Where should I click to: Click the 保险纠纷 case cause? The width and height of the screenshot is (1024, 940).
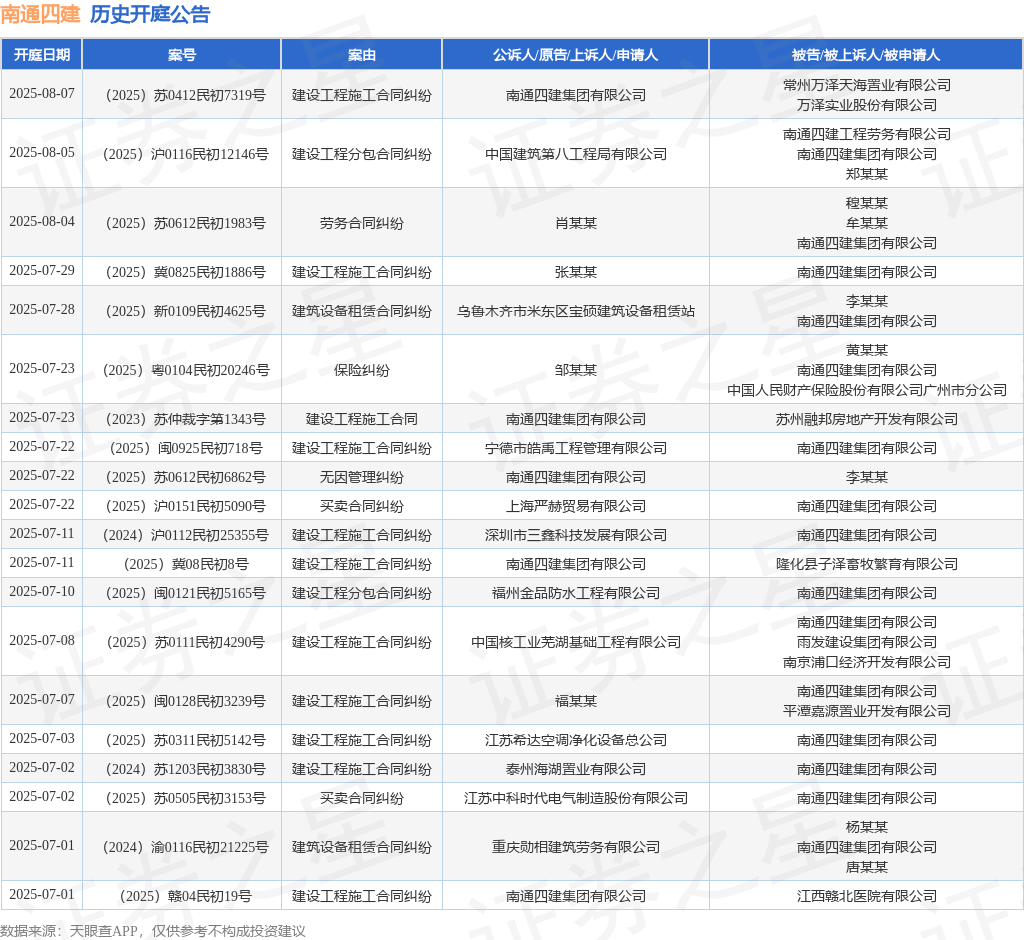361,370
